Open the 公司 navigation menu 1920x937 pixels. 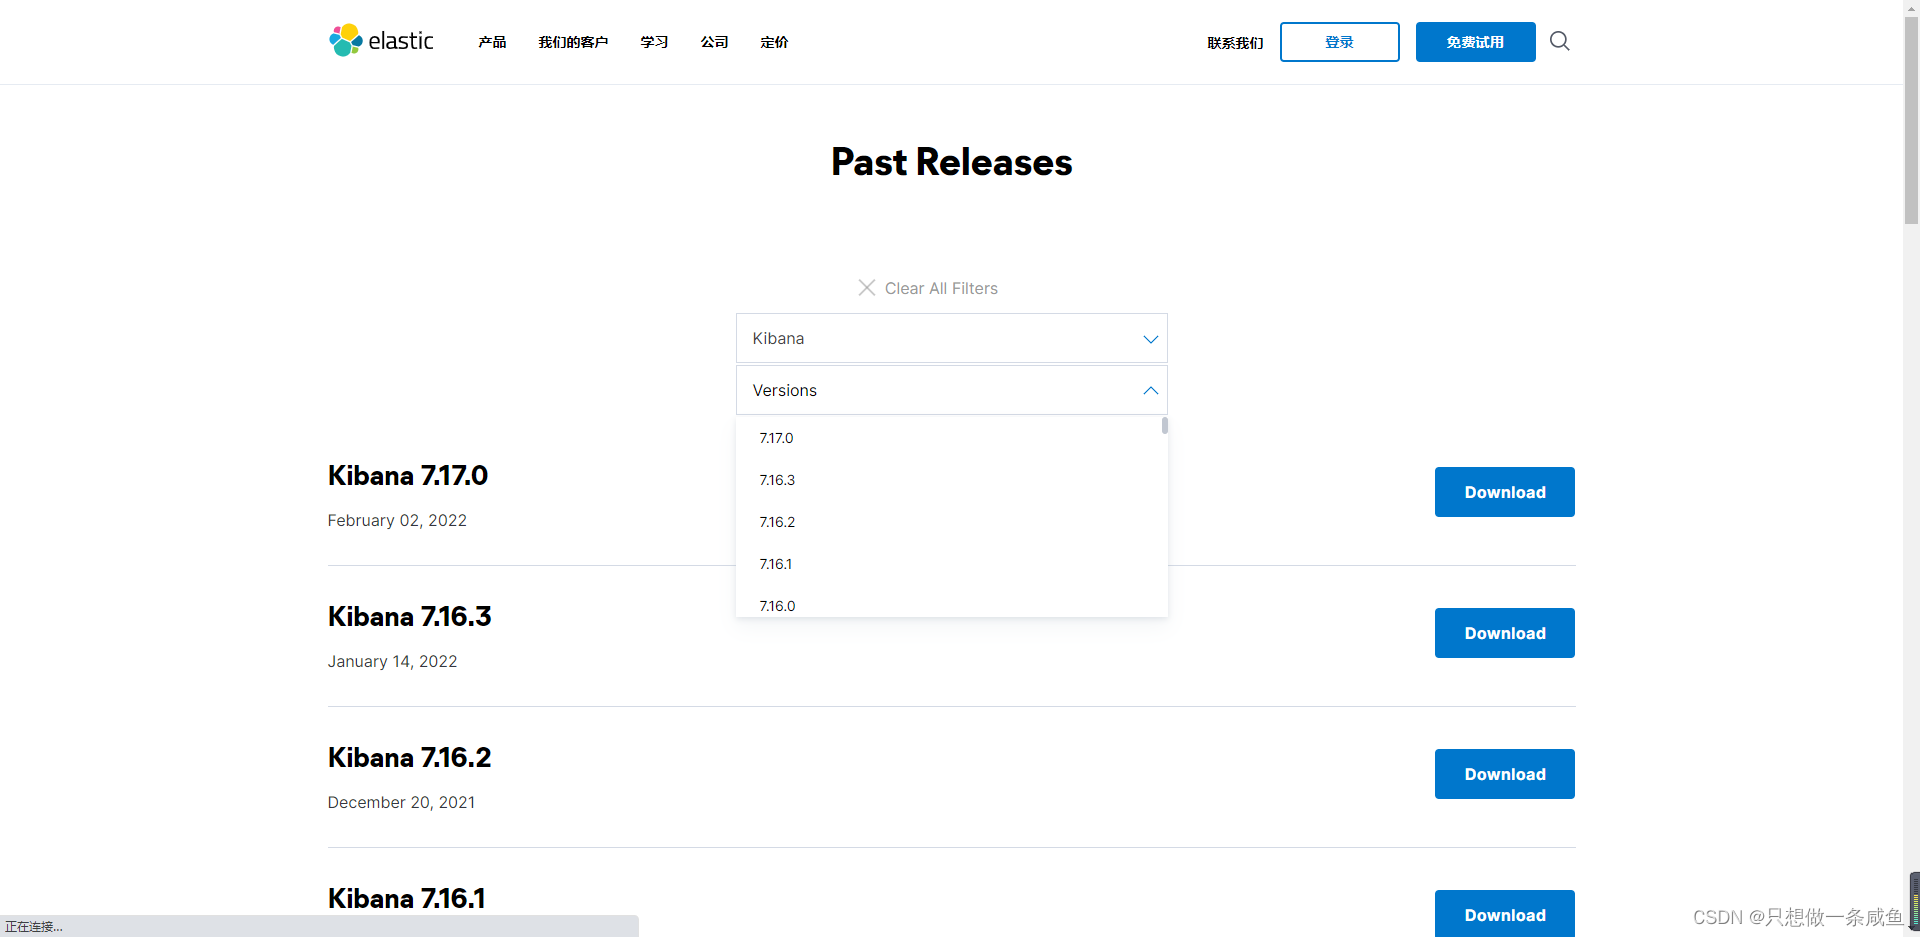(x=714, y=42)
